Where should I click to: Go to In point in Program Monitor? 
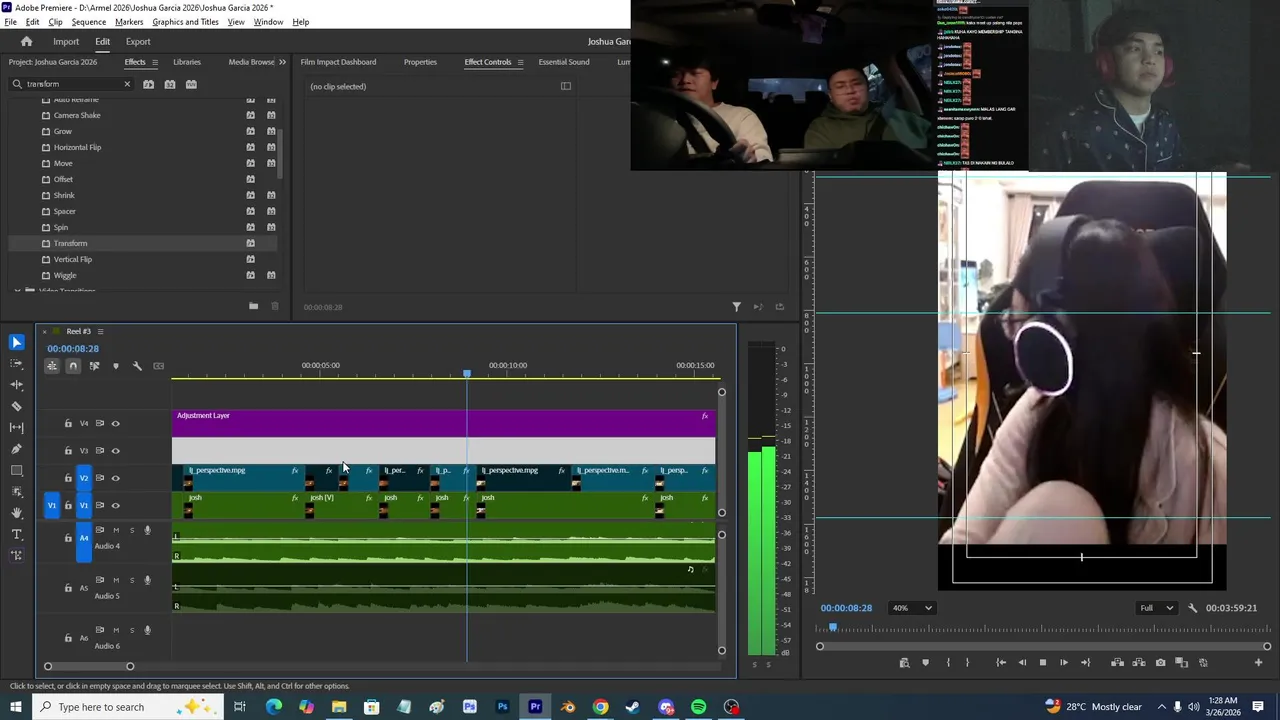pos(1001,662)
